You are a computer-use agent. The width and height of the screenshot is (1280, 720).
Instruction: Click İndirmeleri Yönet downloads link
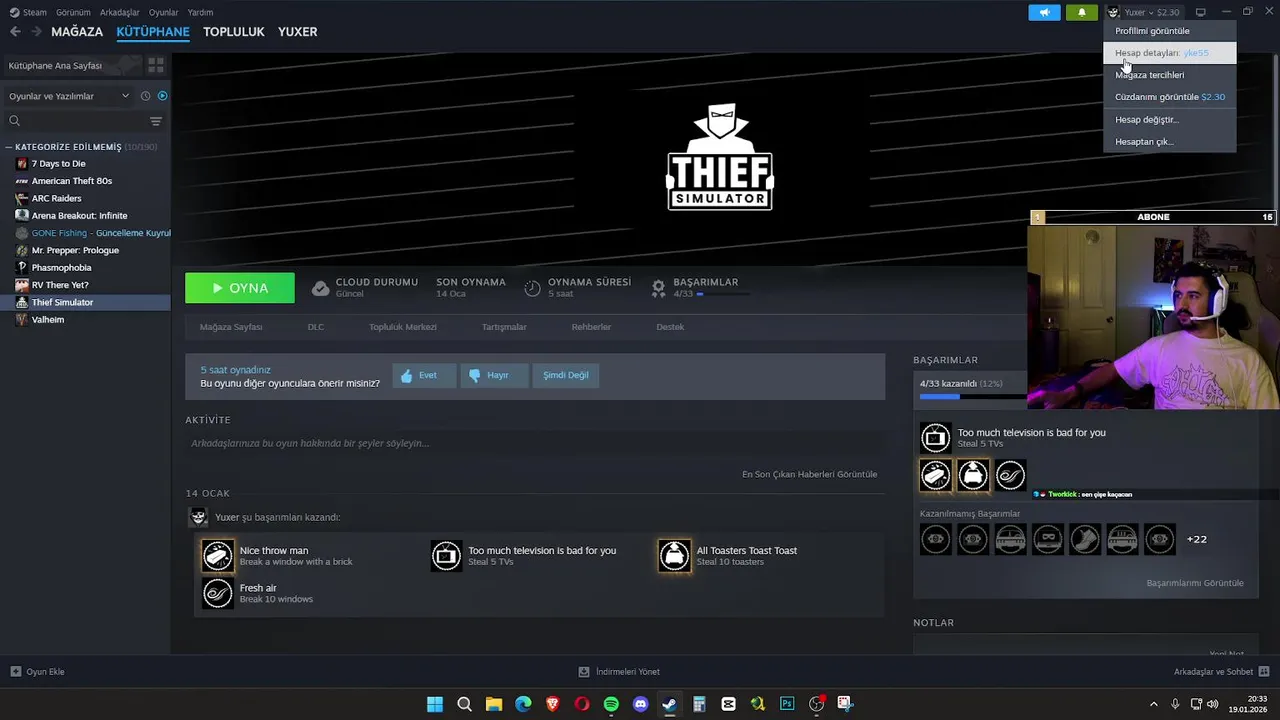point(619,672)
